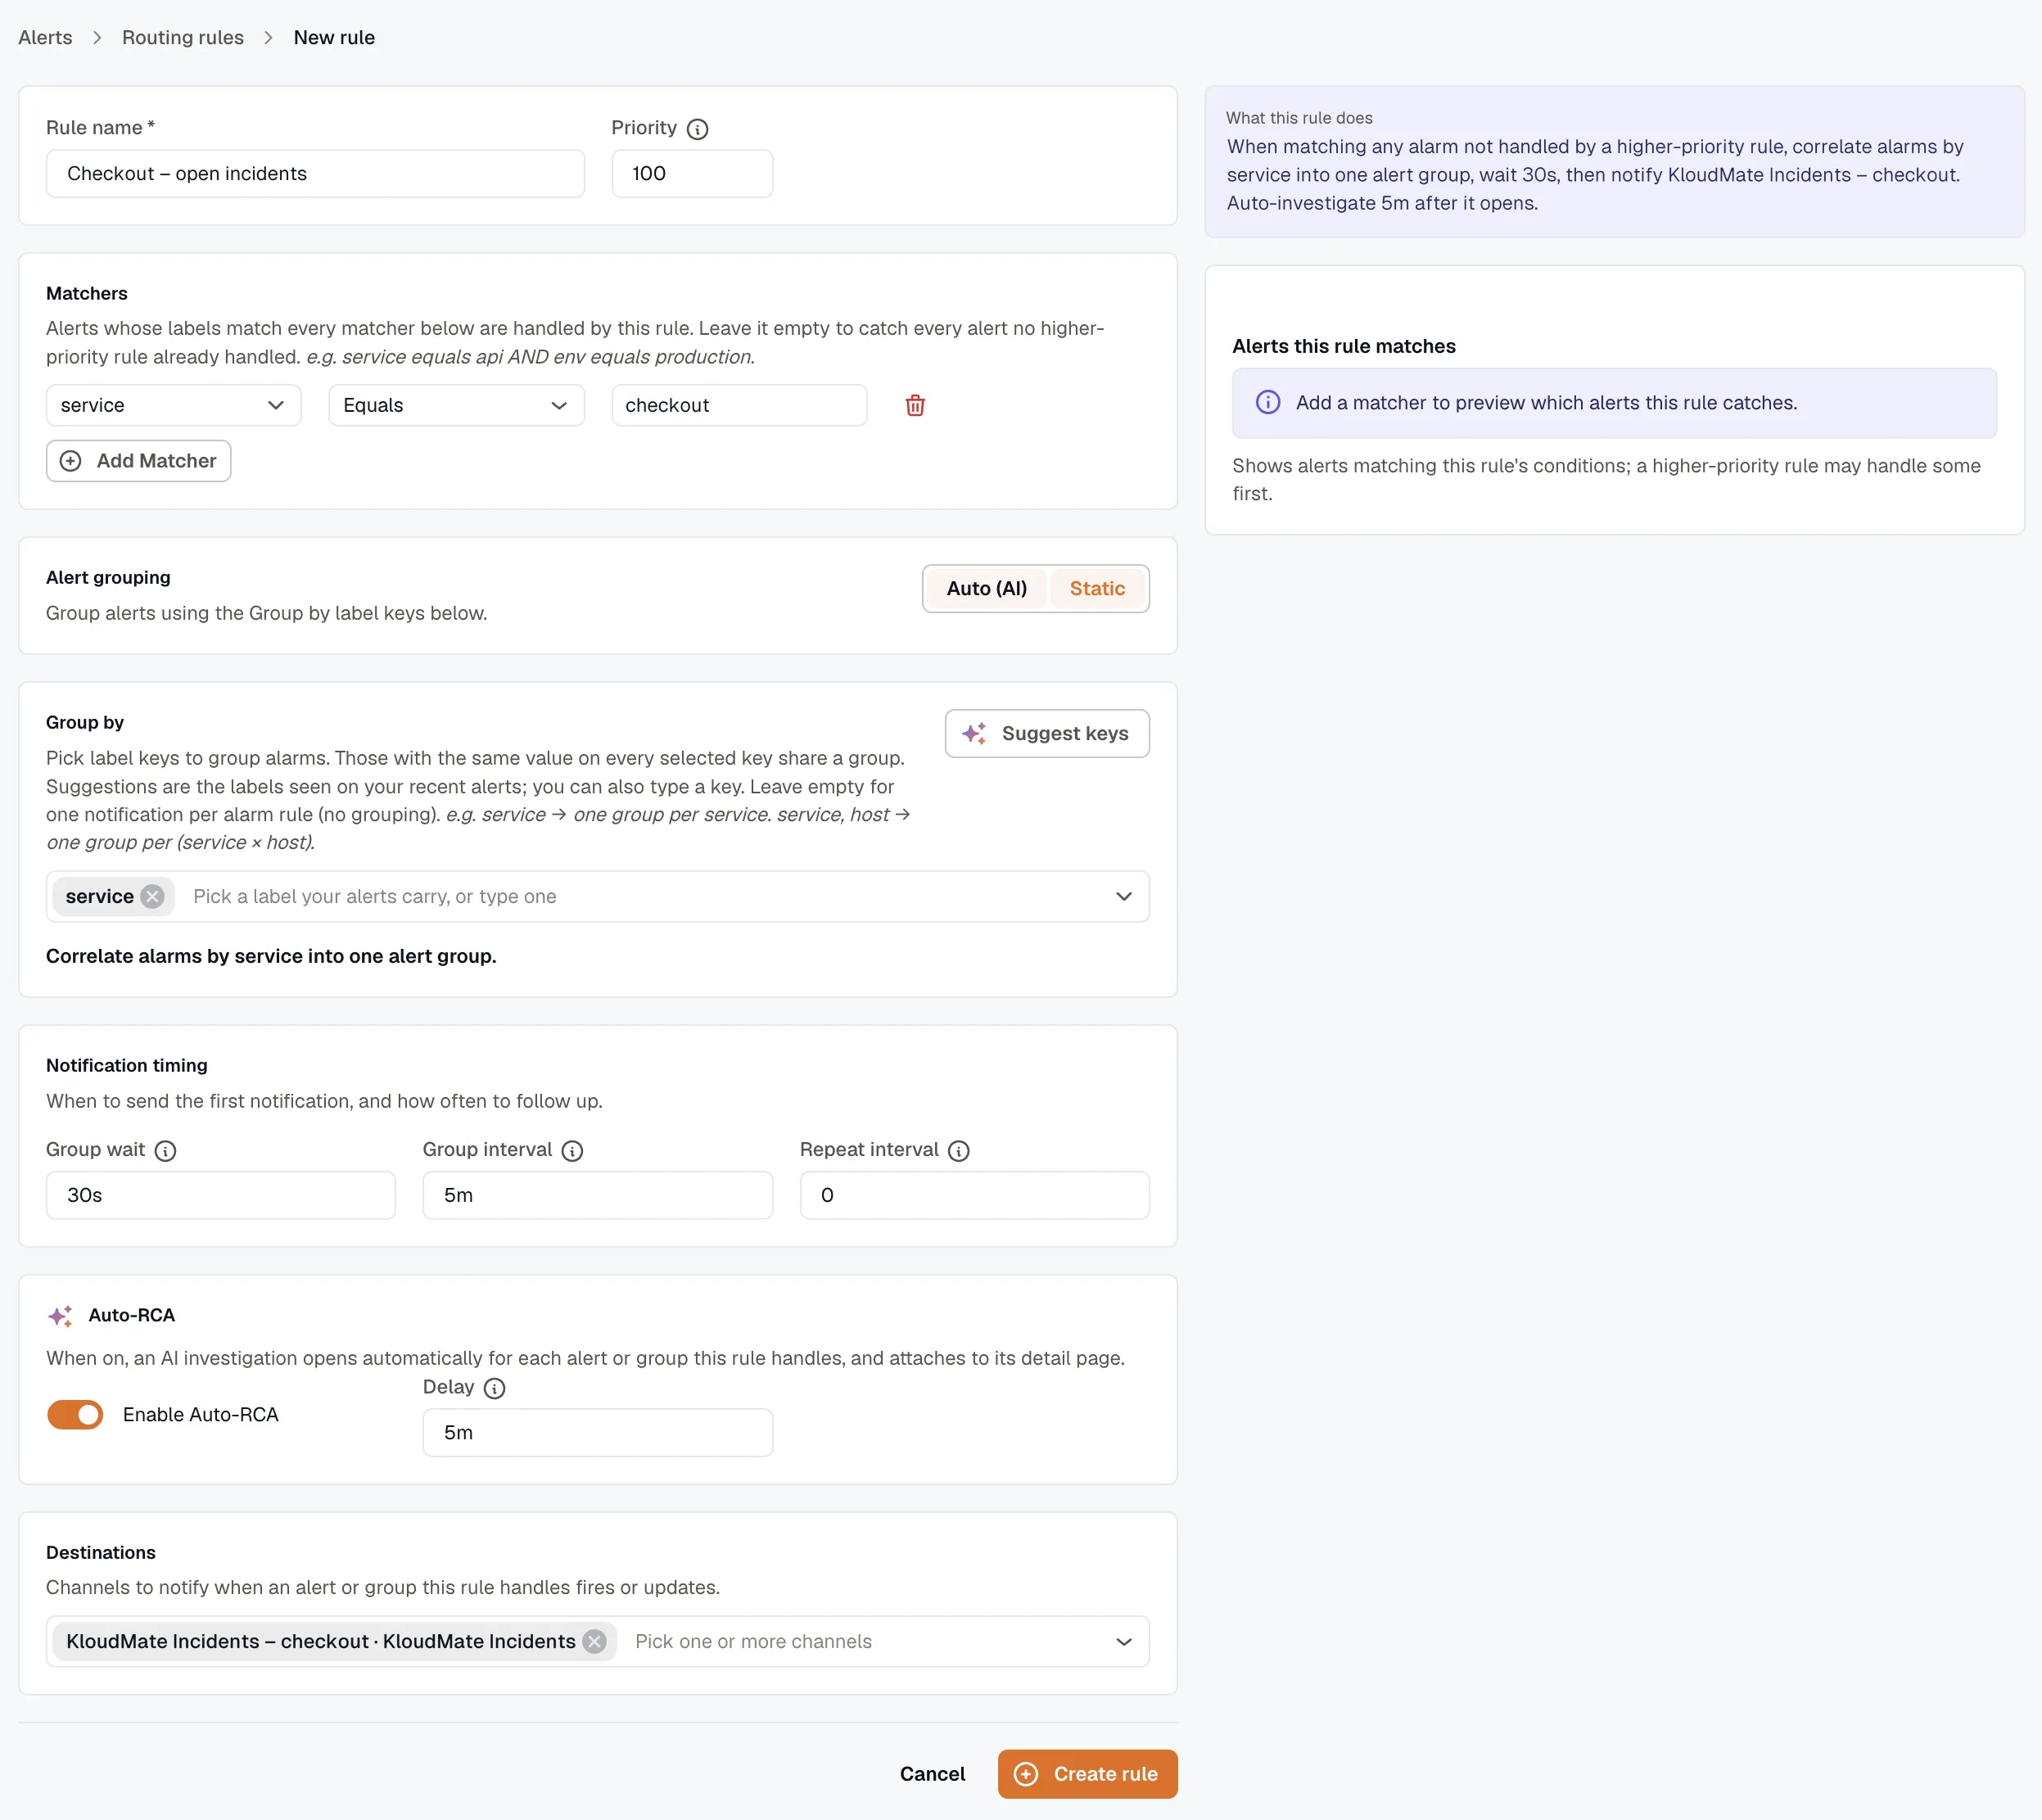Viewport: 2042px width, 1820px height.
Task: Click the Priority input with 100
Action: [x=692, y=173]
